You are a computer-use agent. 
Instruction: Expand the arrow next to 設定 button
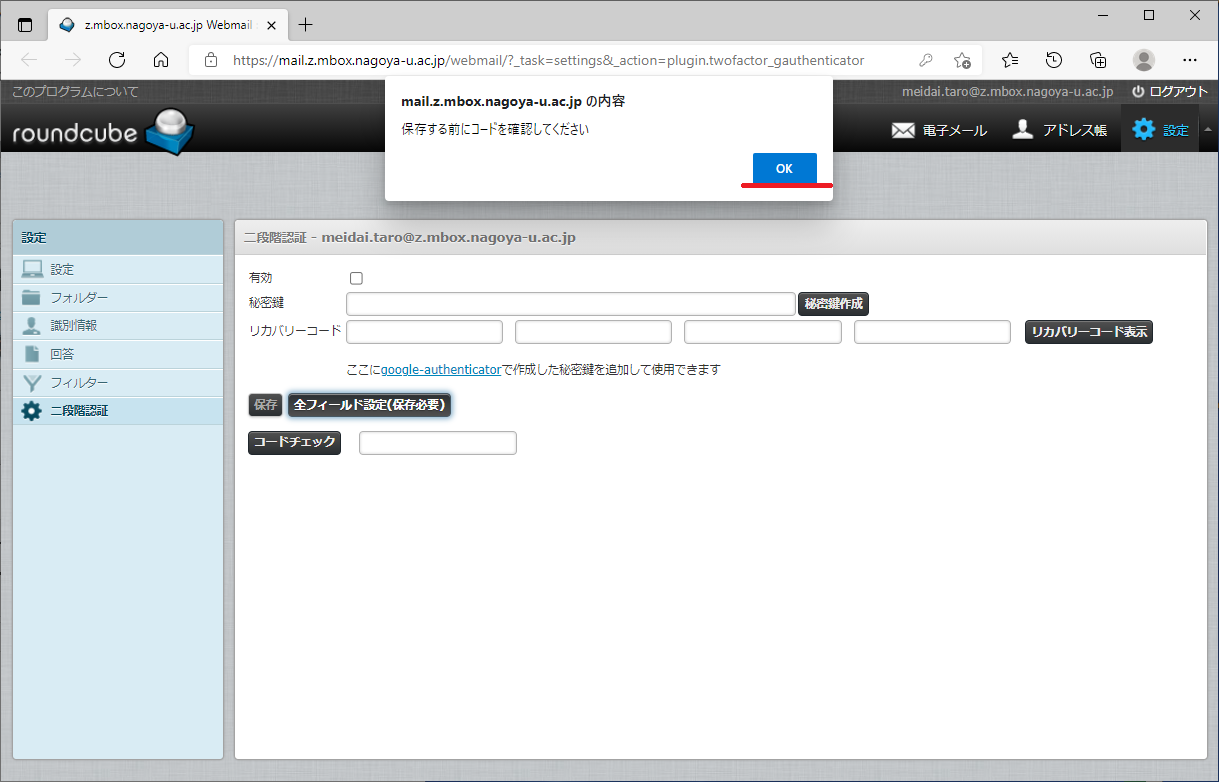(x=1207, y=130)
